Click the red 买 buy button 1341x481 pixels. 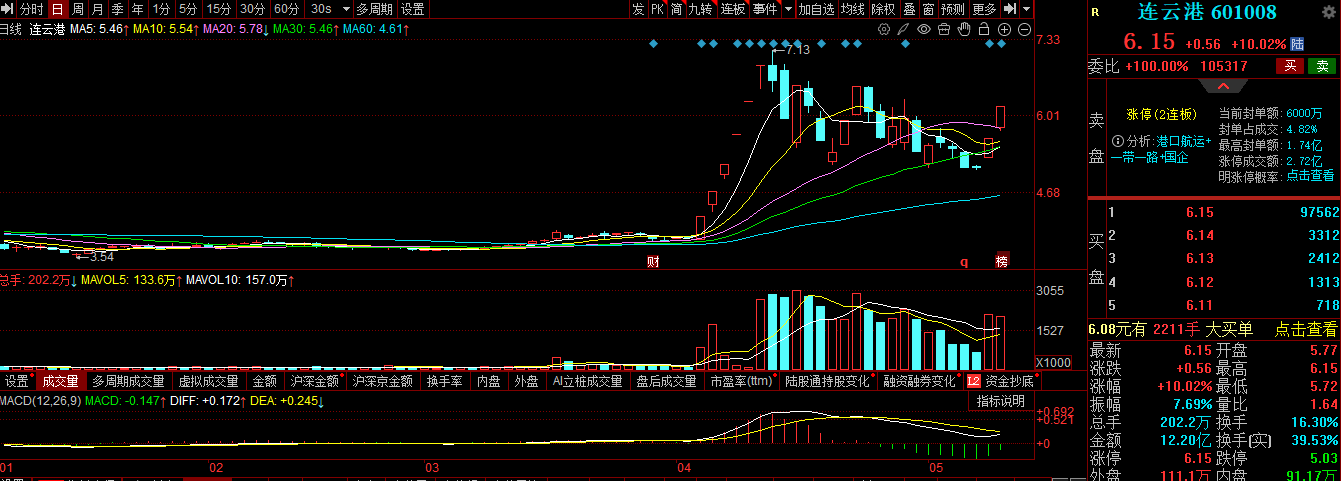[1291, 66]
